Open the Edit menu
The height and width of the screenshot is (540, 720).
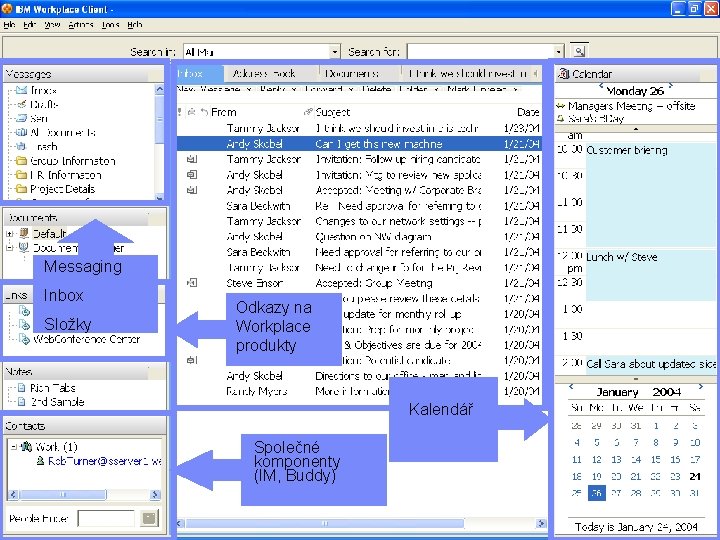(30, 25)
